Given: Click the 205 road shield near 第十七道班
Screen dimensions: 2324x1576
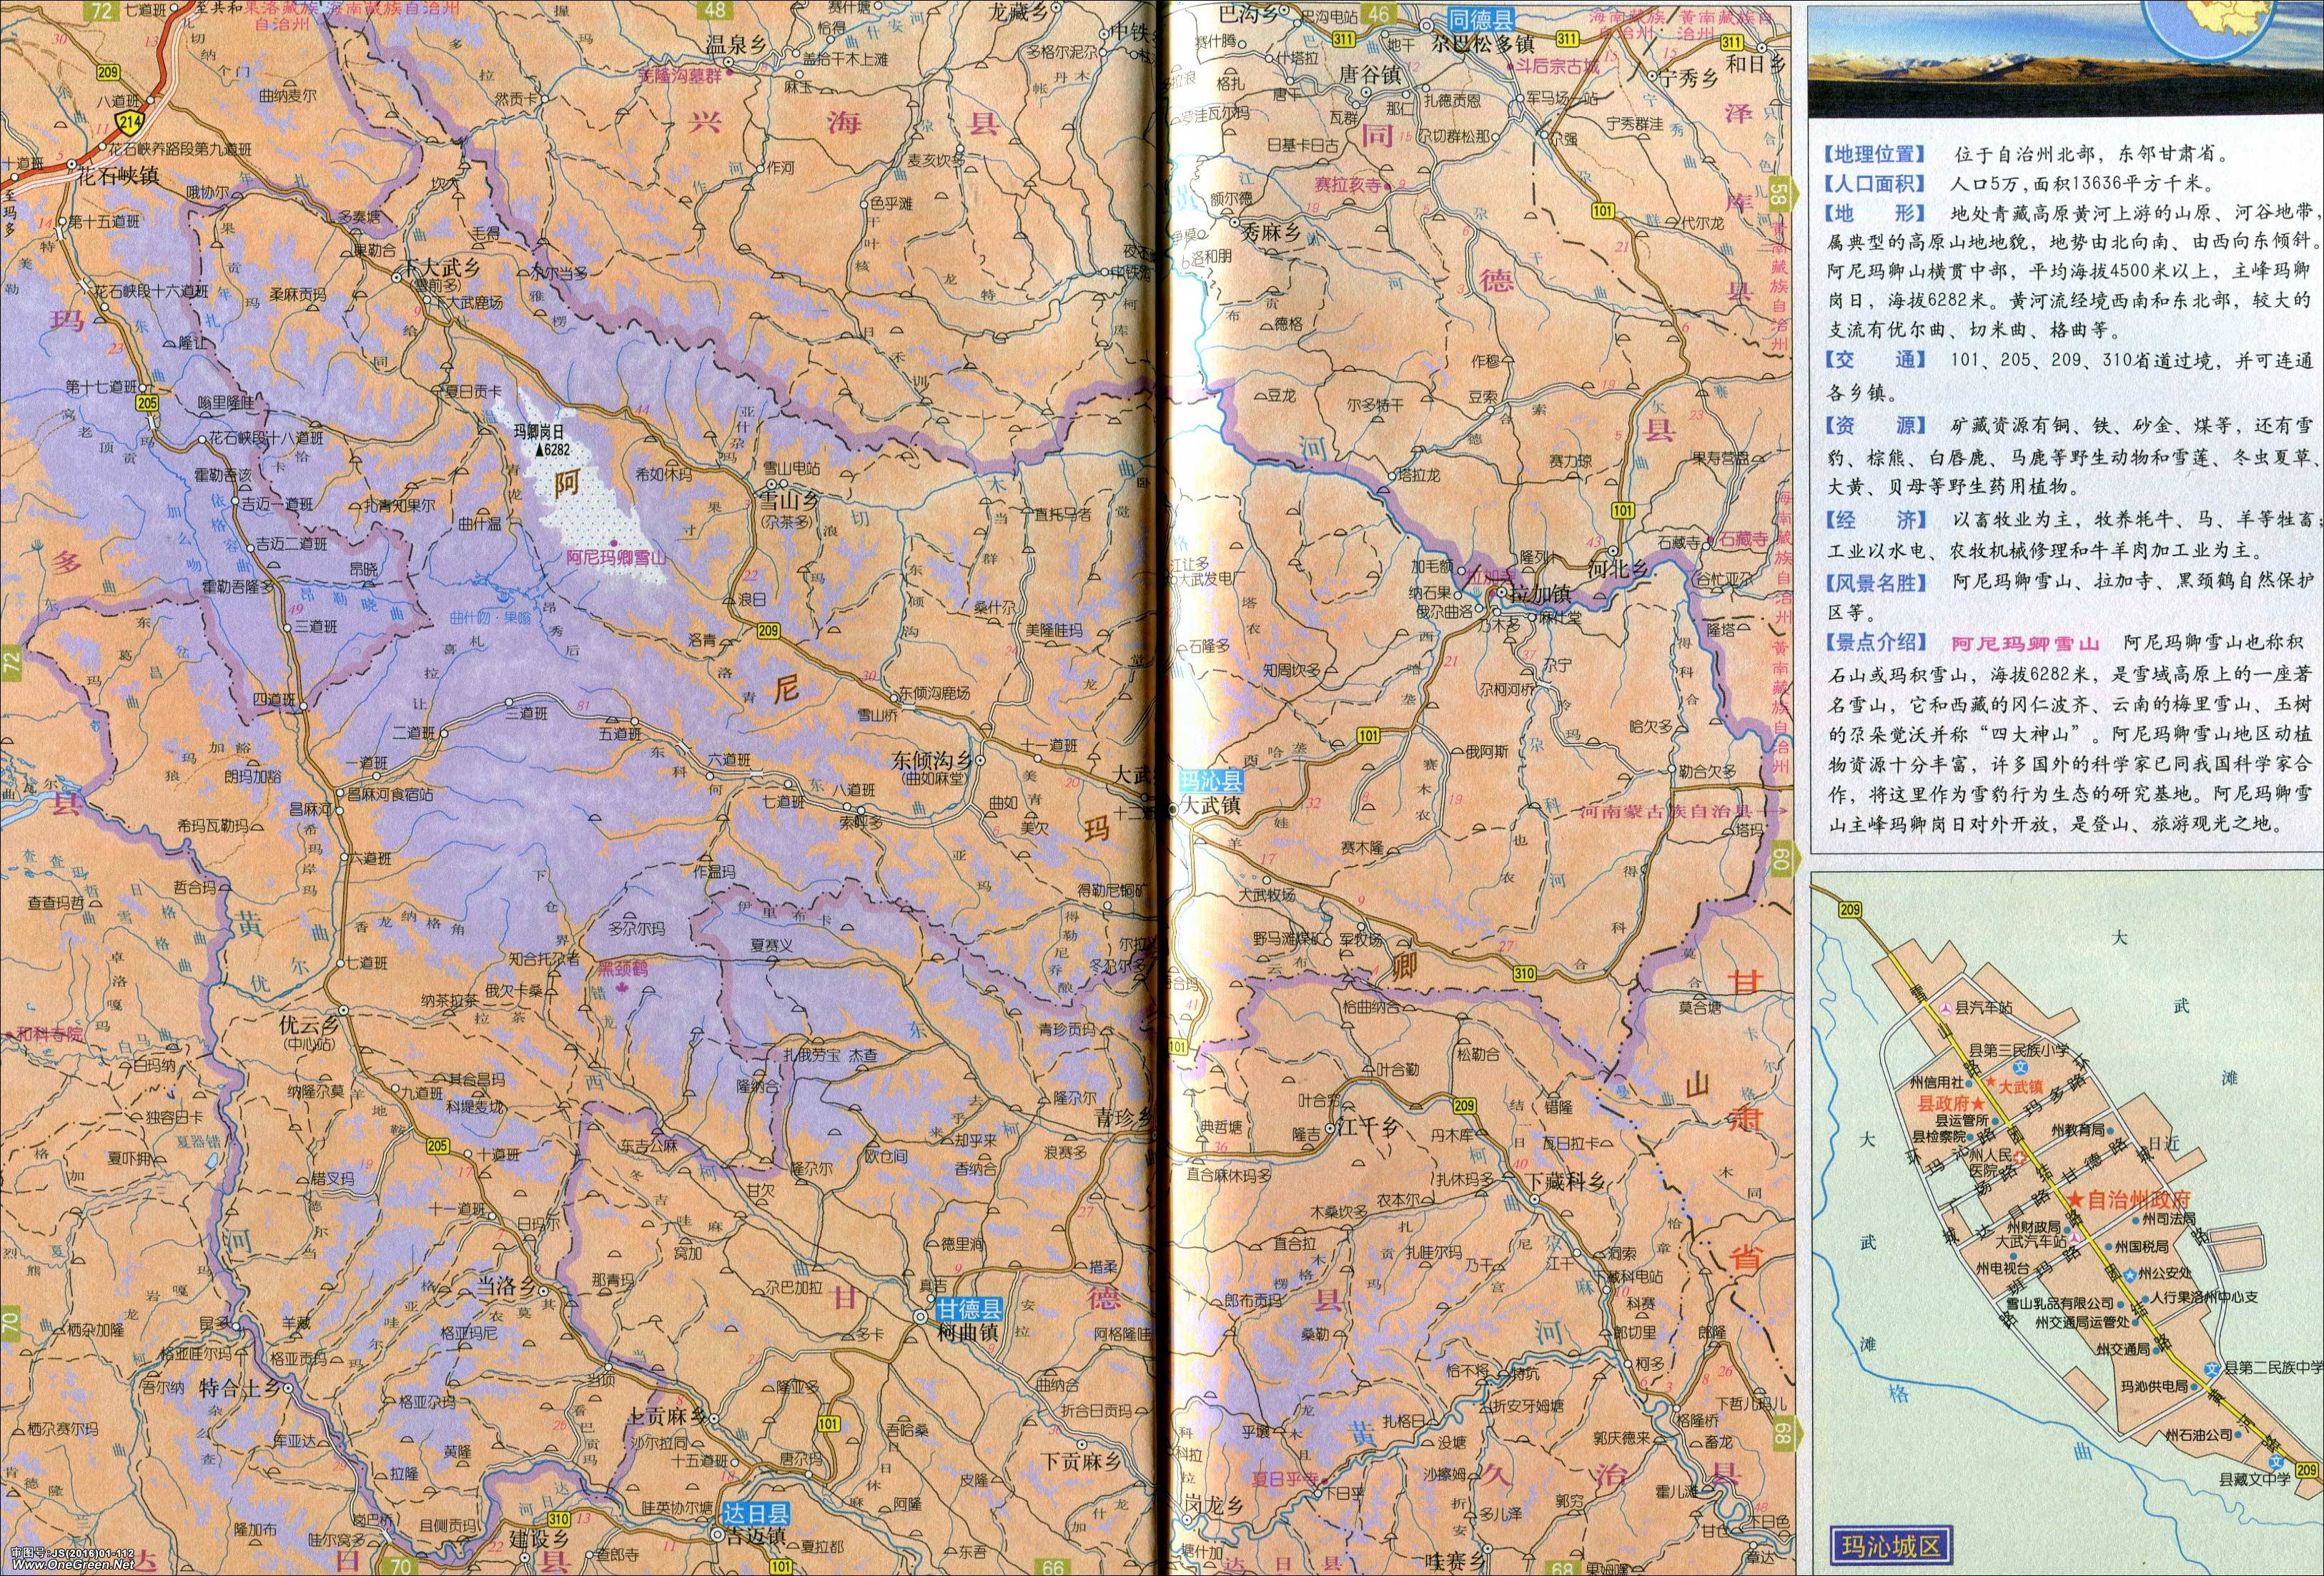Looking at the screenshot, I should (147, 402).
